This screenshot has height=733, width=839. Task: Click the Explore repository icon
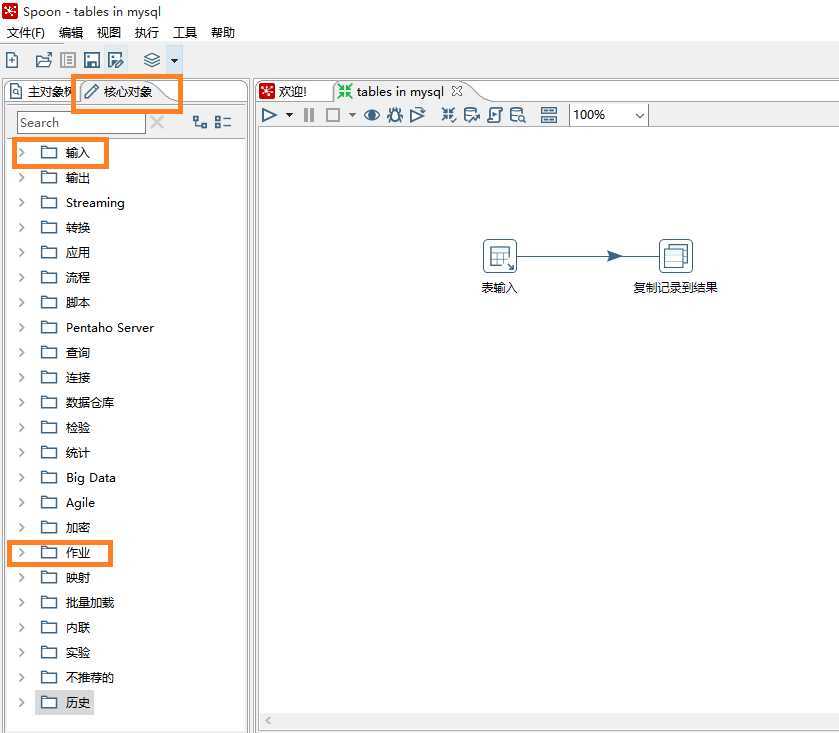pos(68,60)
